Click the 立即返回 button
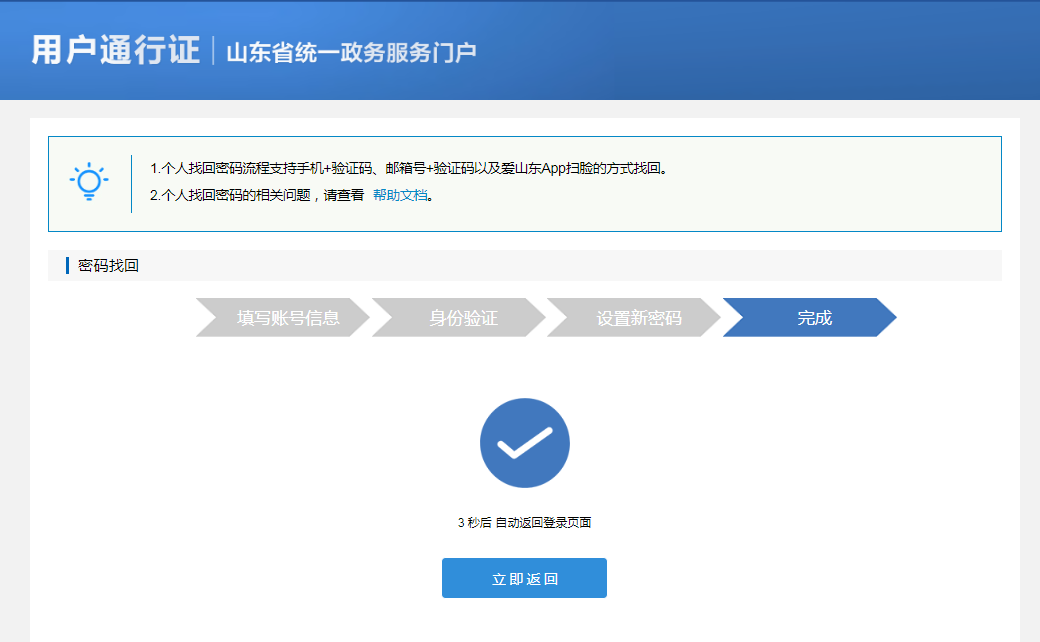Screen dimensions: 1040x642 pos(524,577)
